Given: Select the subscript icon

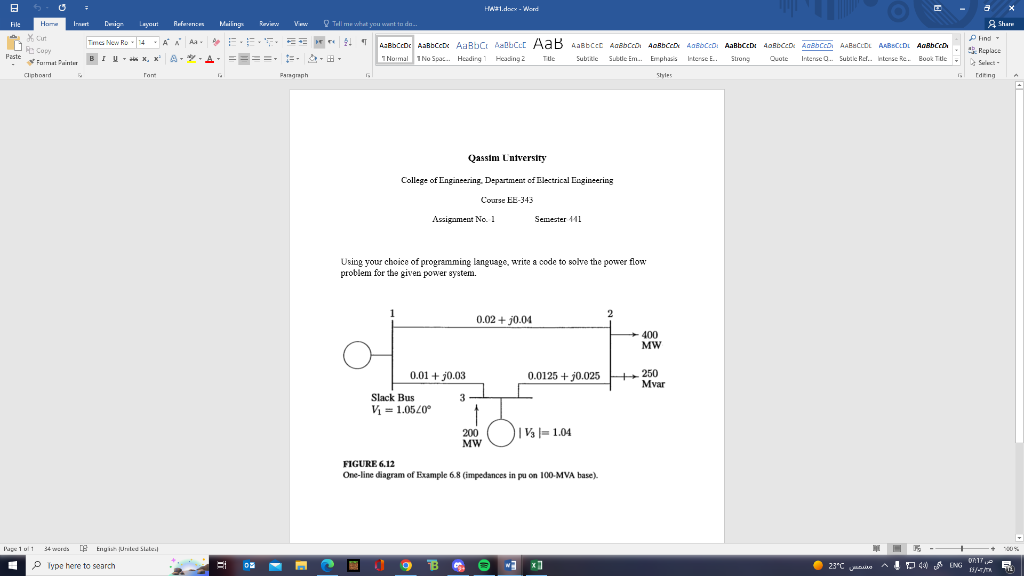Looking at the screenshot, I should (x=143, y=58).
